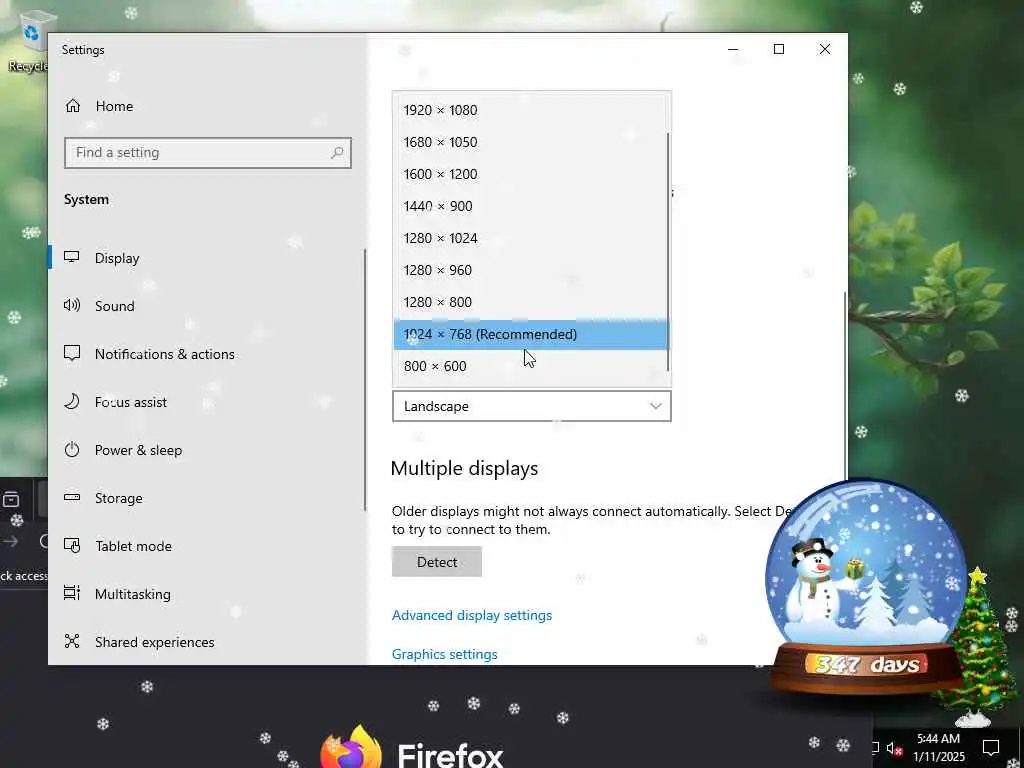Click the snow globe countdown widget
Image resolution: width=1024 pixels, height=768 pixels.
coord(865,586)
